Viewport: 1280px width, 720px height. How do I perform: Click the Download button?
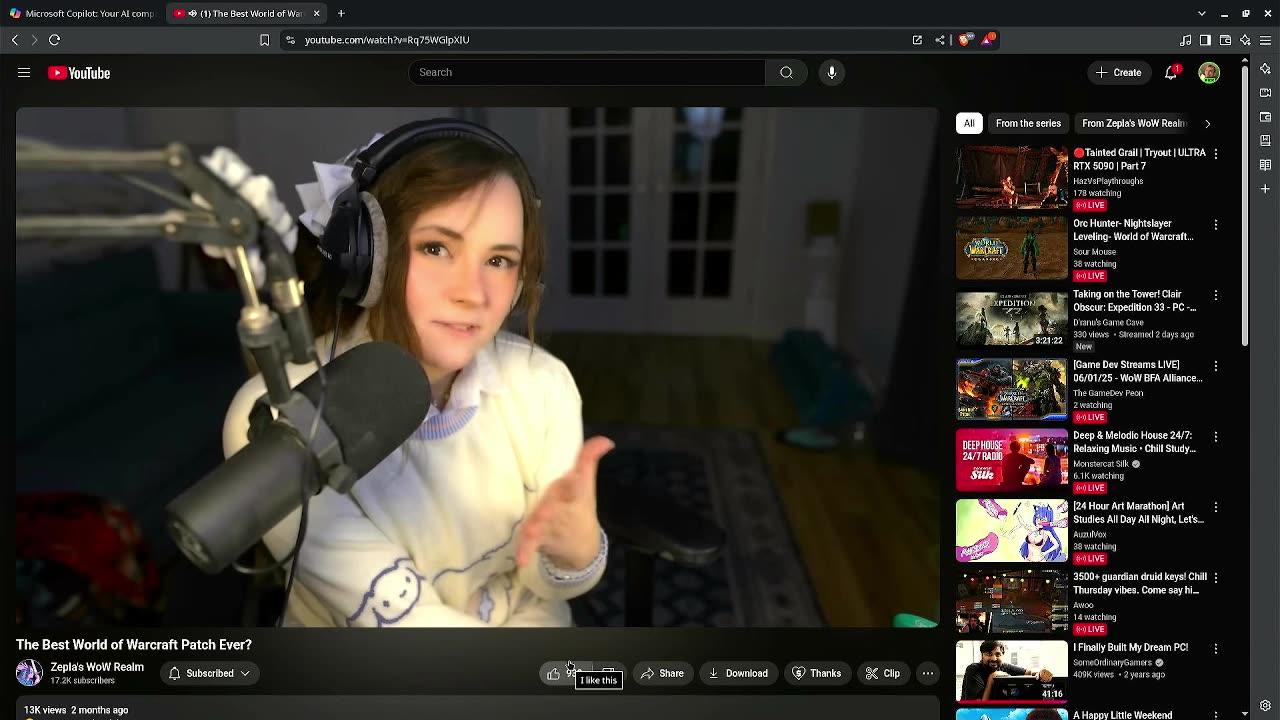738,673
